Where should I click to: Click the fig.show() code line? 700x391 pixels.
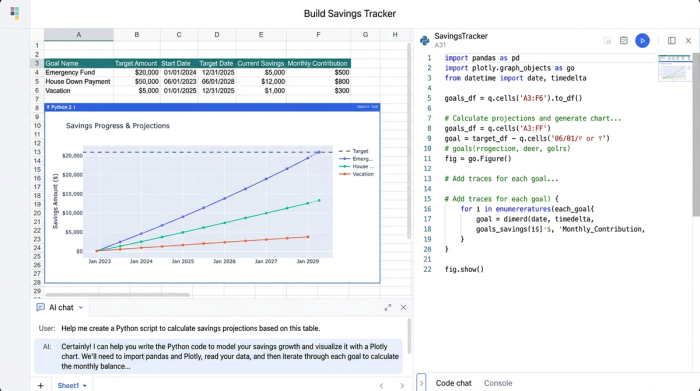(464, 270)
